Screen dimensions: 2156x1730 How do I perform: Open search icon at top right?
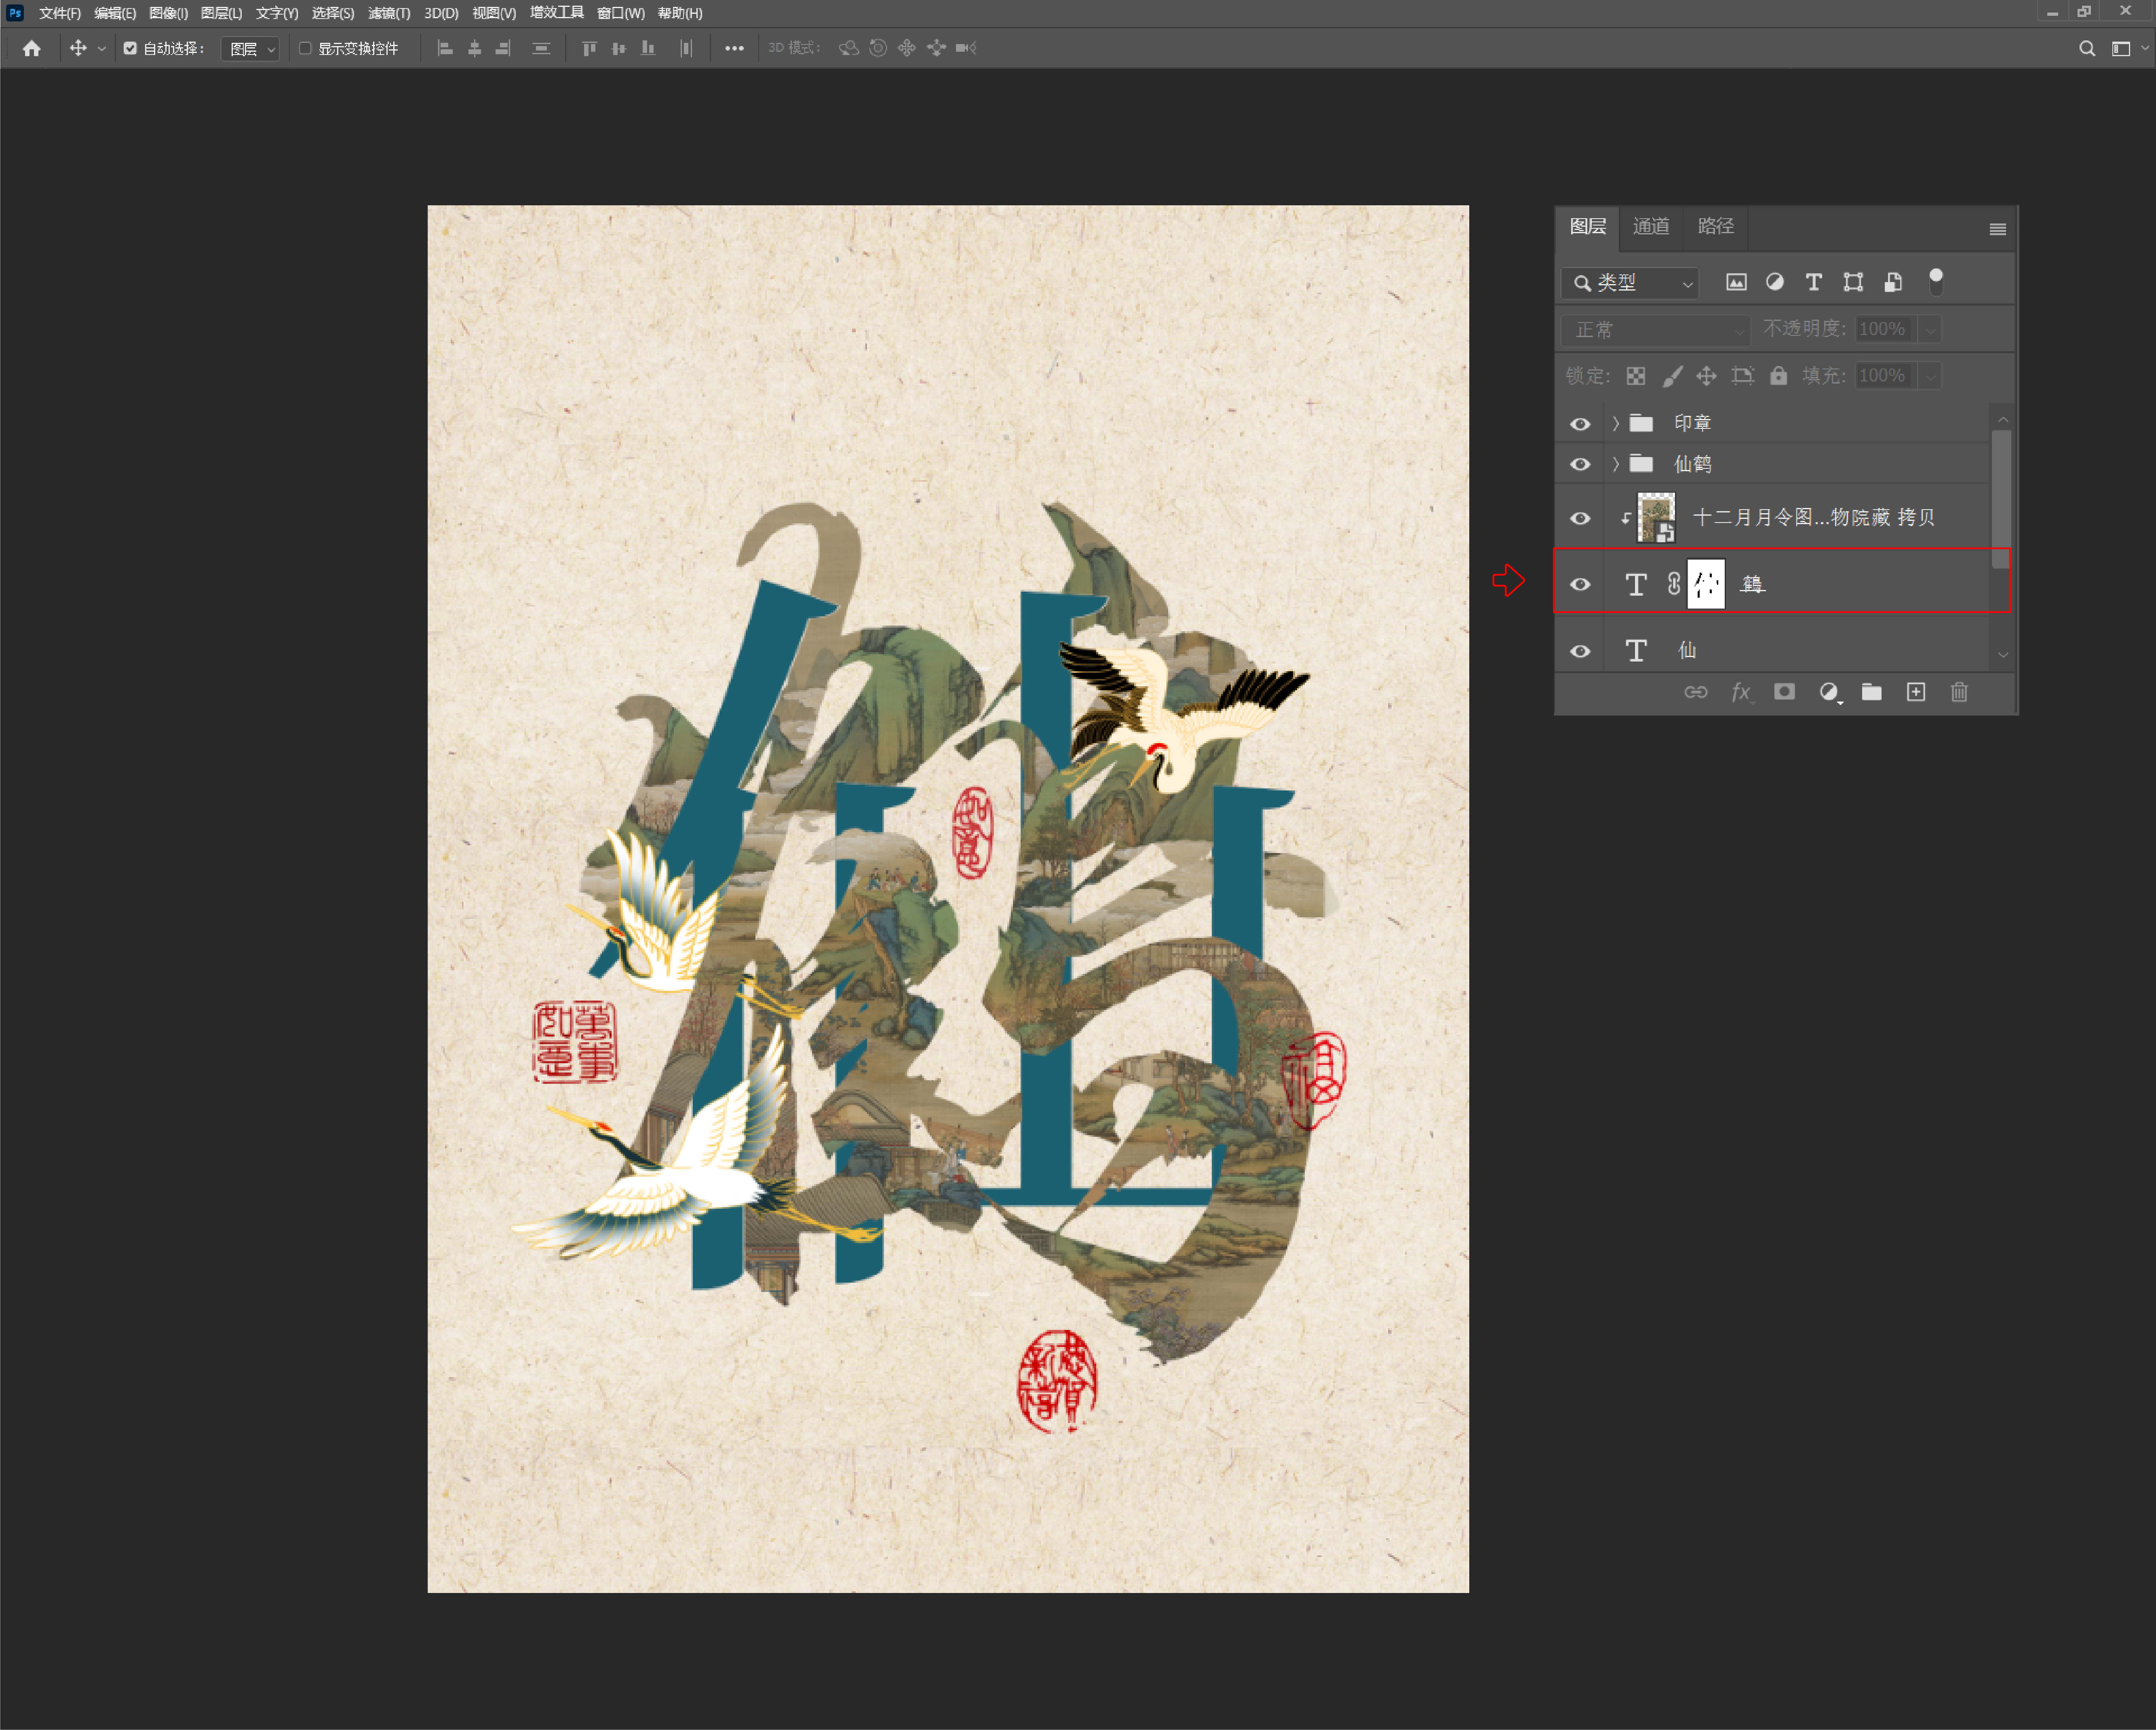(2087, 48)
